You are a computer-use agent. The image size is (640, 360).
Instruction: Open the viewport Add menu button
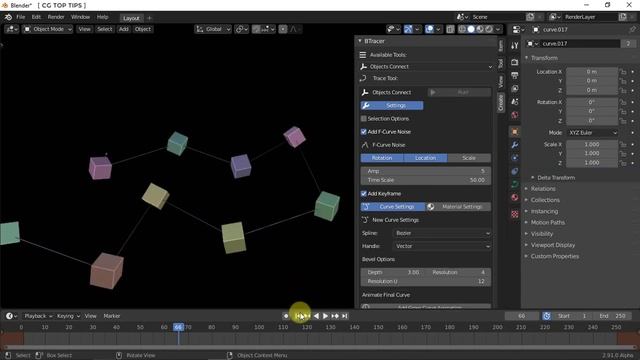point(124,29)
